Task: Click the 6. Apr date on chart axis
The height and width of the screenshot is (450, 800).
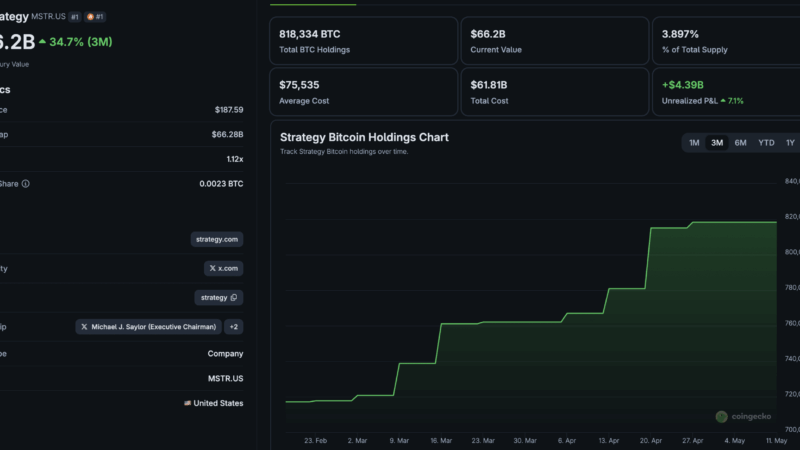Action: 567,440
